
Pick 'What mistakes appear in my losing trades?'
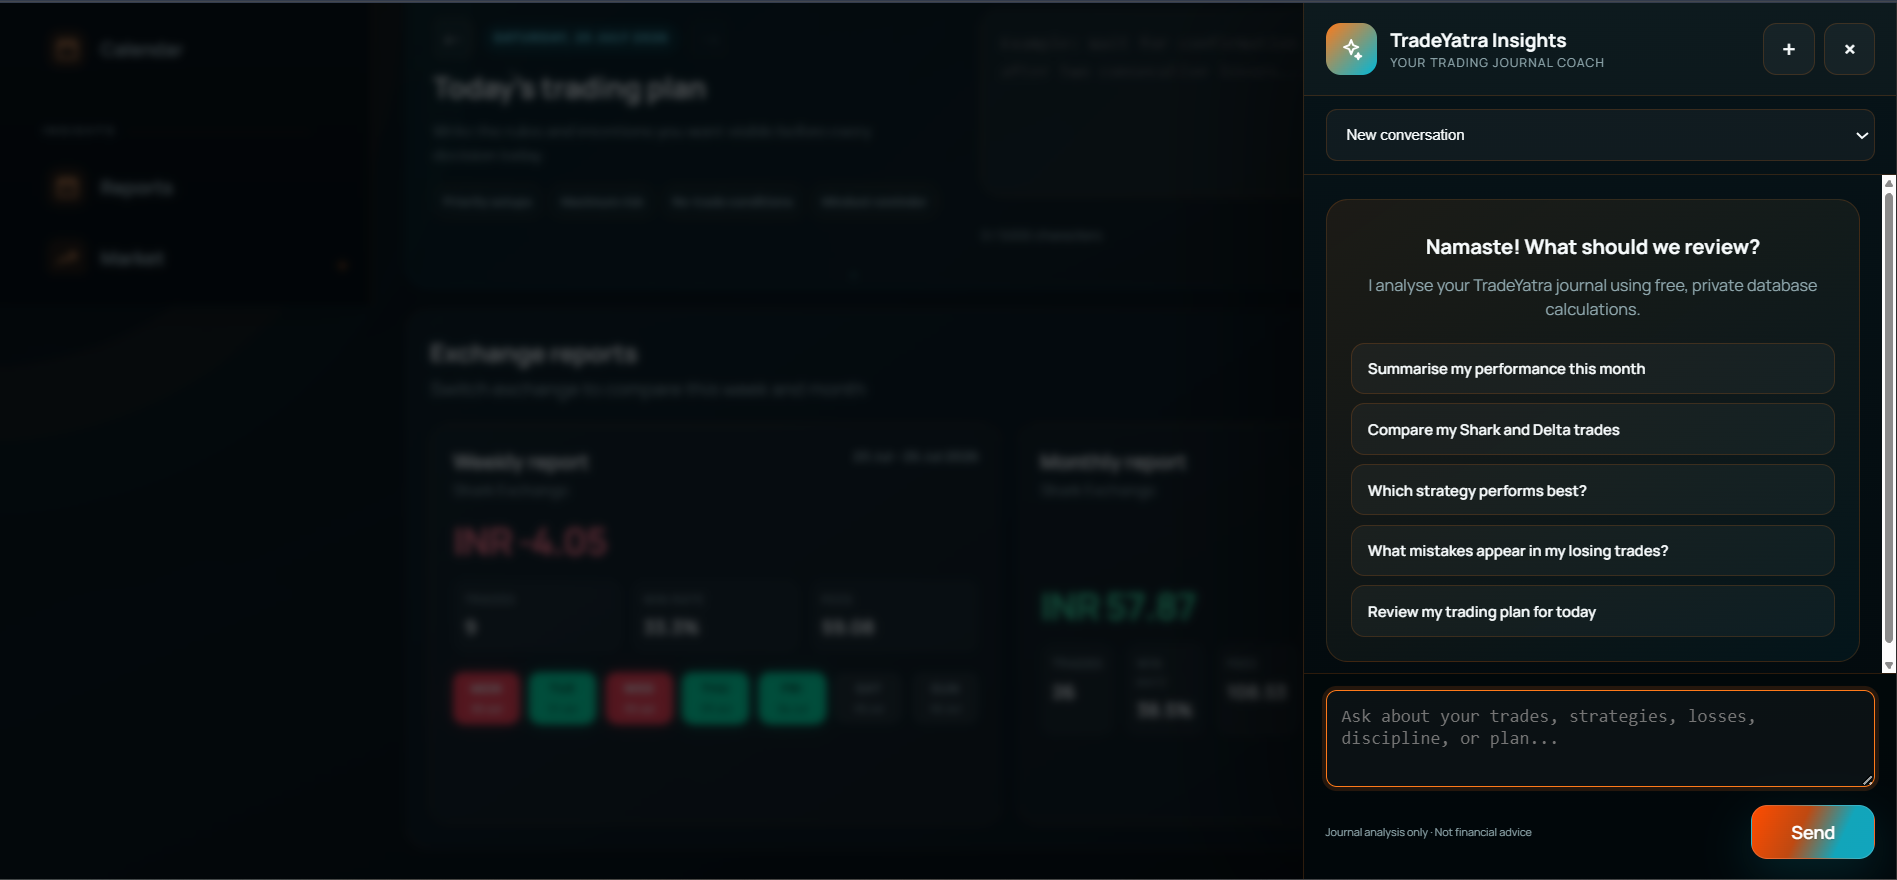(x=1592, y=551)
